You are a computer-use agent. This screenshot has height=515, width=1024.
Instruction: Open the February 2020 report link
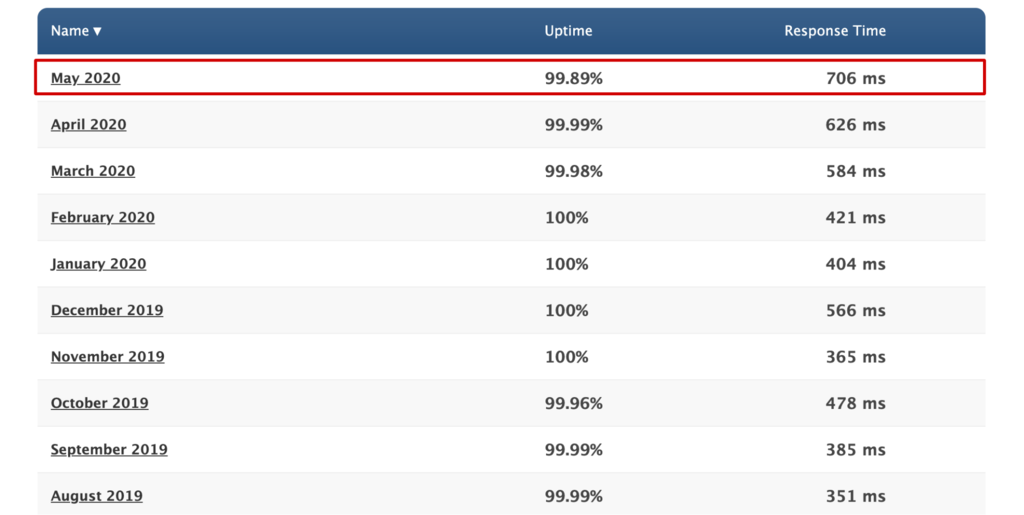coord(102,218)
